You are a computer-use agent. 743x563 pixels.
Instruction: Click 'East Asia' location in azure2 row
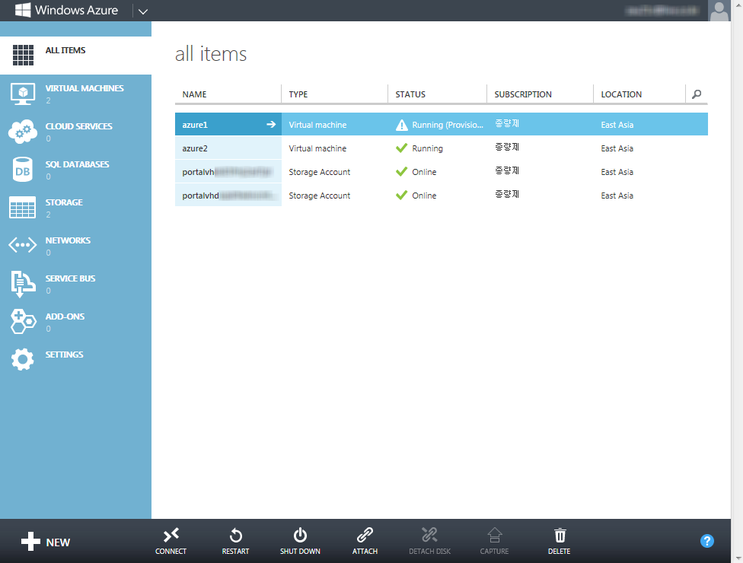[x=617, y=148]
